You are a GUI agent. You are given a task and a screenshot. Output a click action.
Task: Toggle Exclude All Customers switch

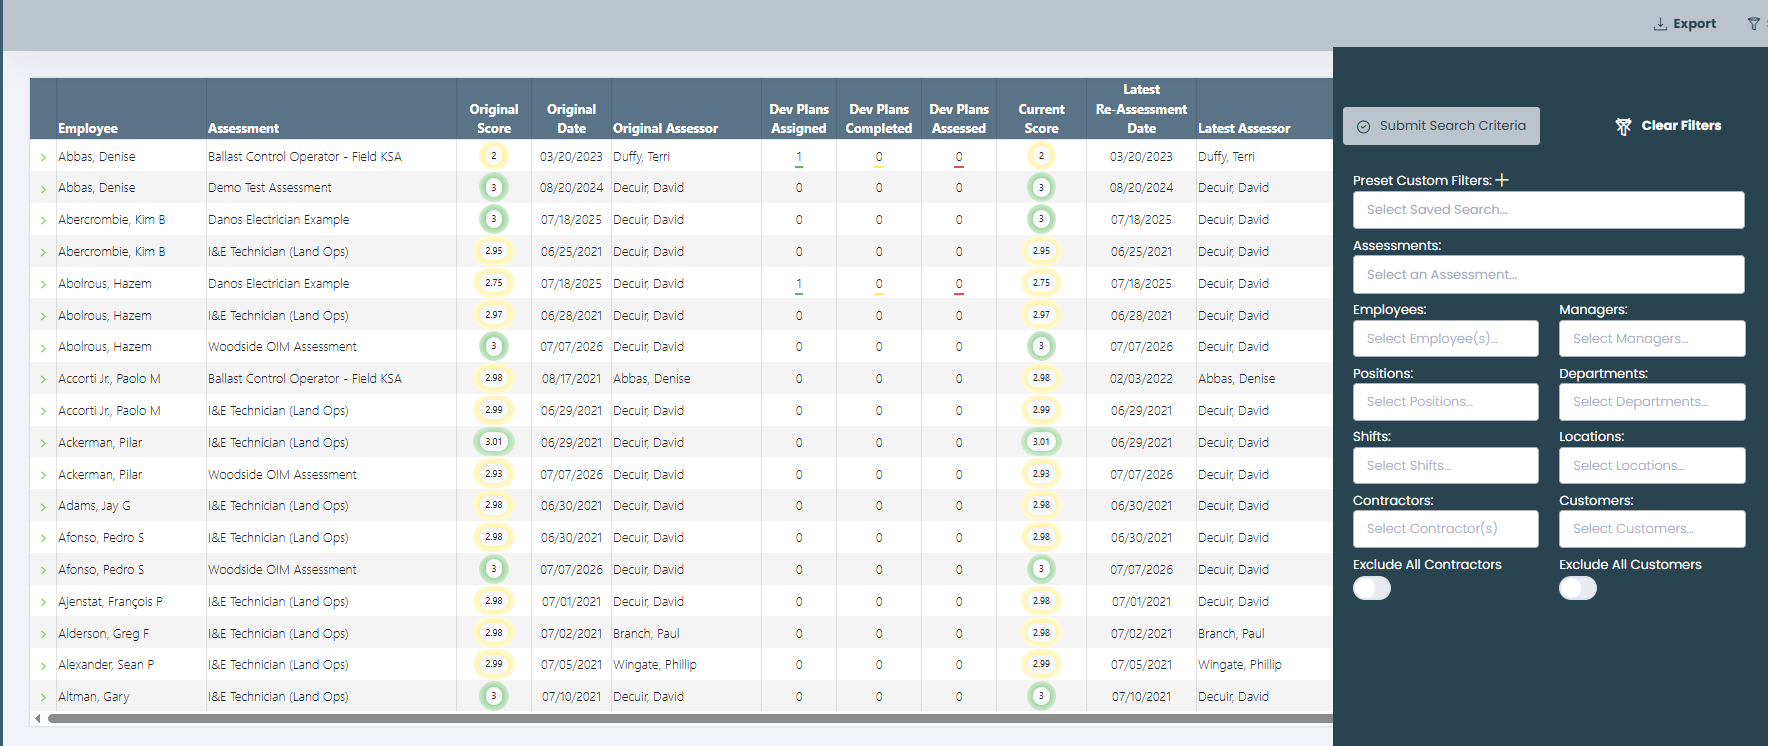coord(1578,588)
